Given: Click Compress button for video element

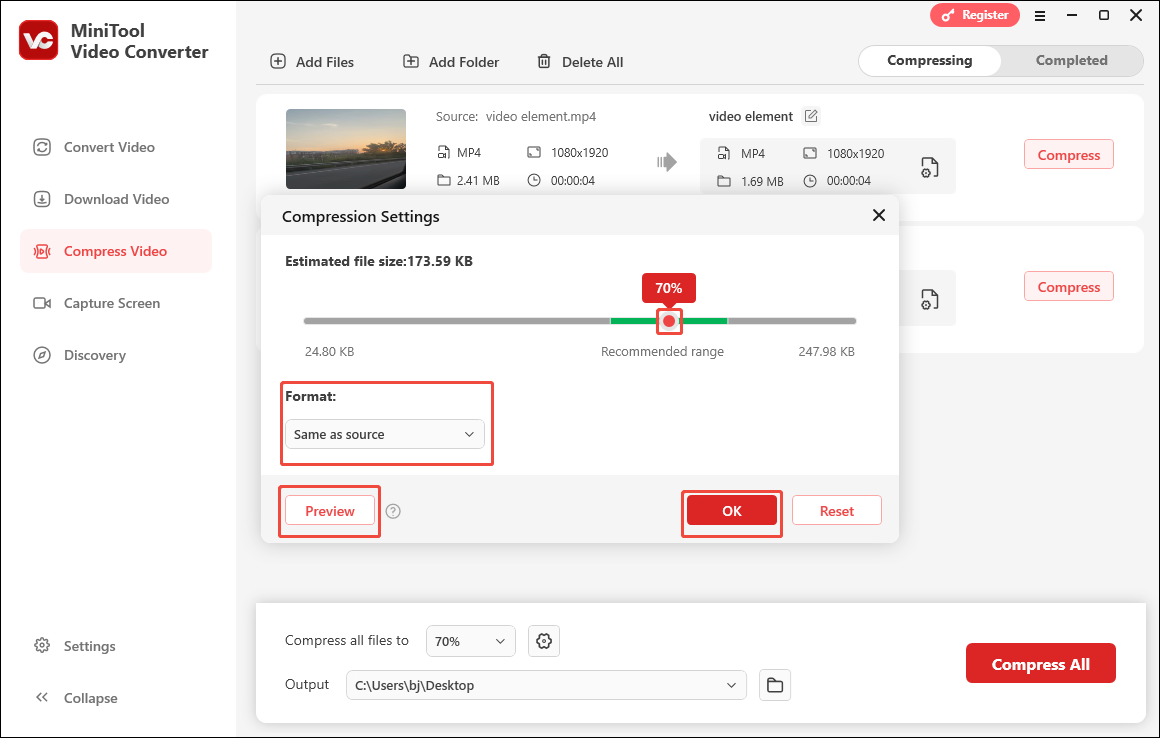Looking at the screenshot, I should (x=1068, y=155).
